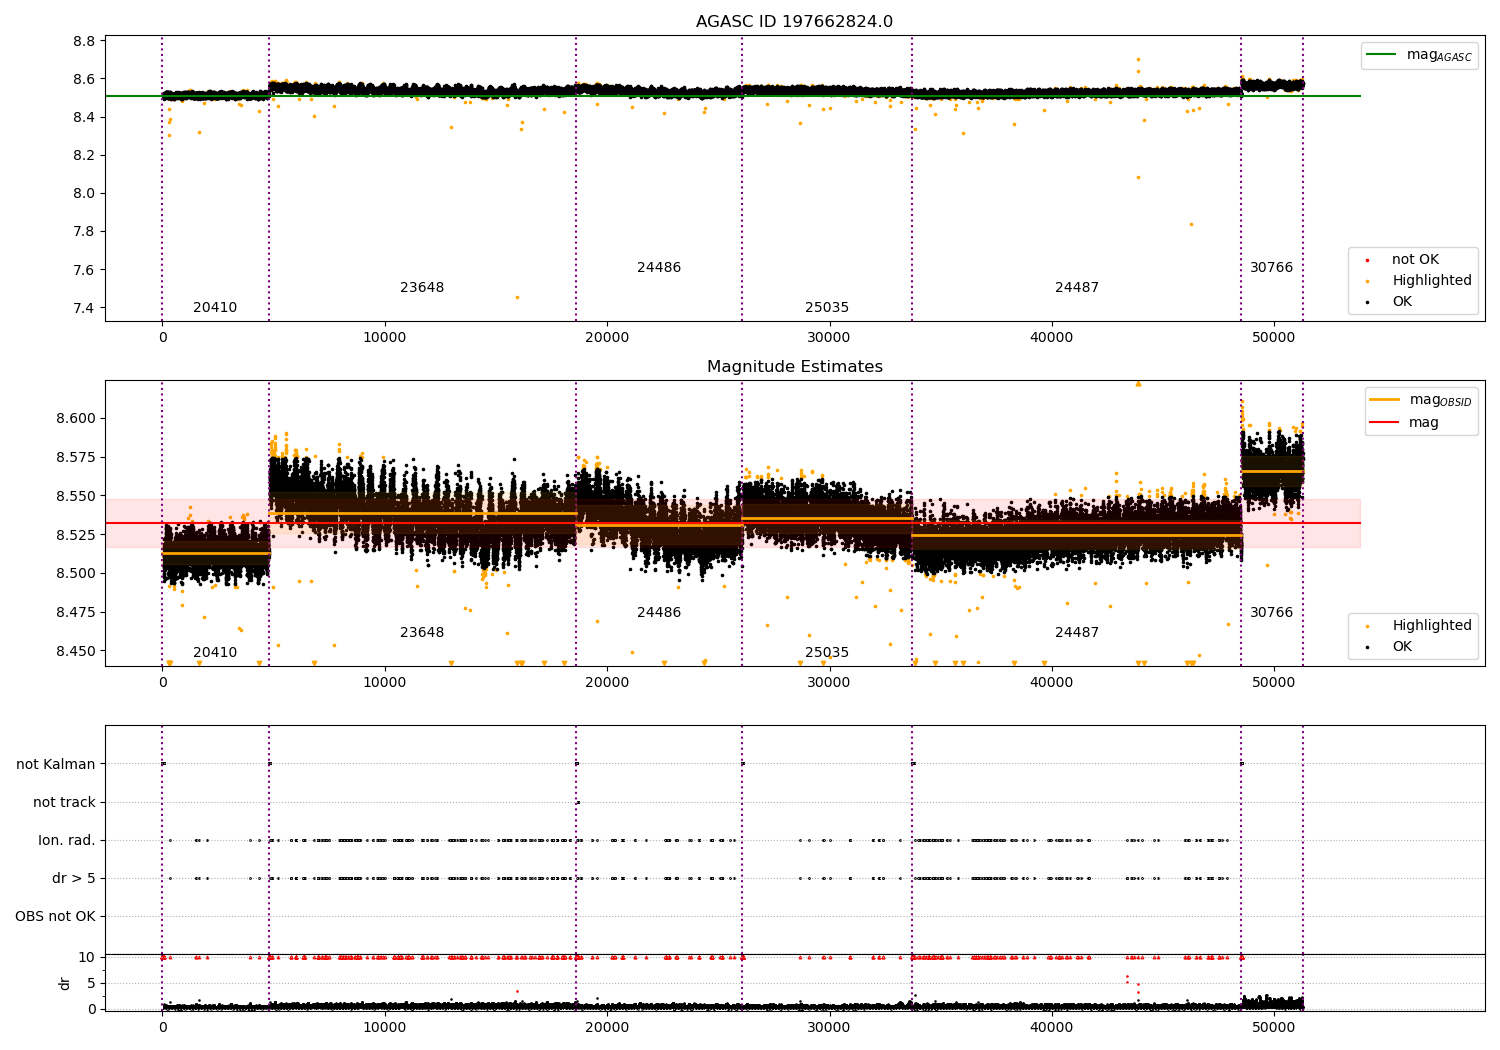The width and height of the screenshot is (1500, 1050).
Task: Click the 8.550 y-axis tick label
Action: click(77, 497)
